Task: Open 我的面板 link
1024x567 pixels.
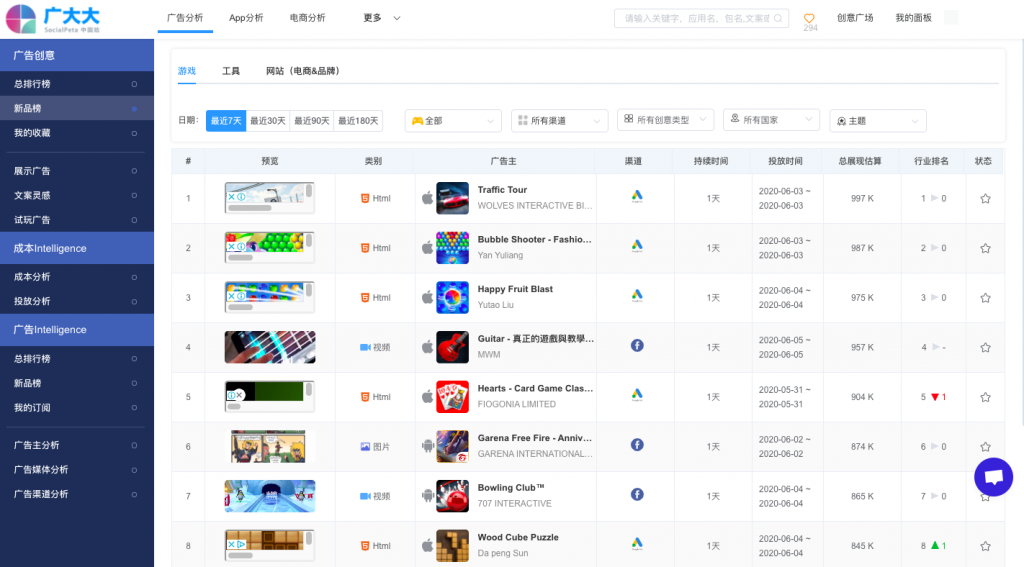Action: point(913,18)
